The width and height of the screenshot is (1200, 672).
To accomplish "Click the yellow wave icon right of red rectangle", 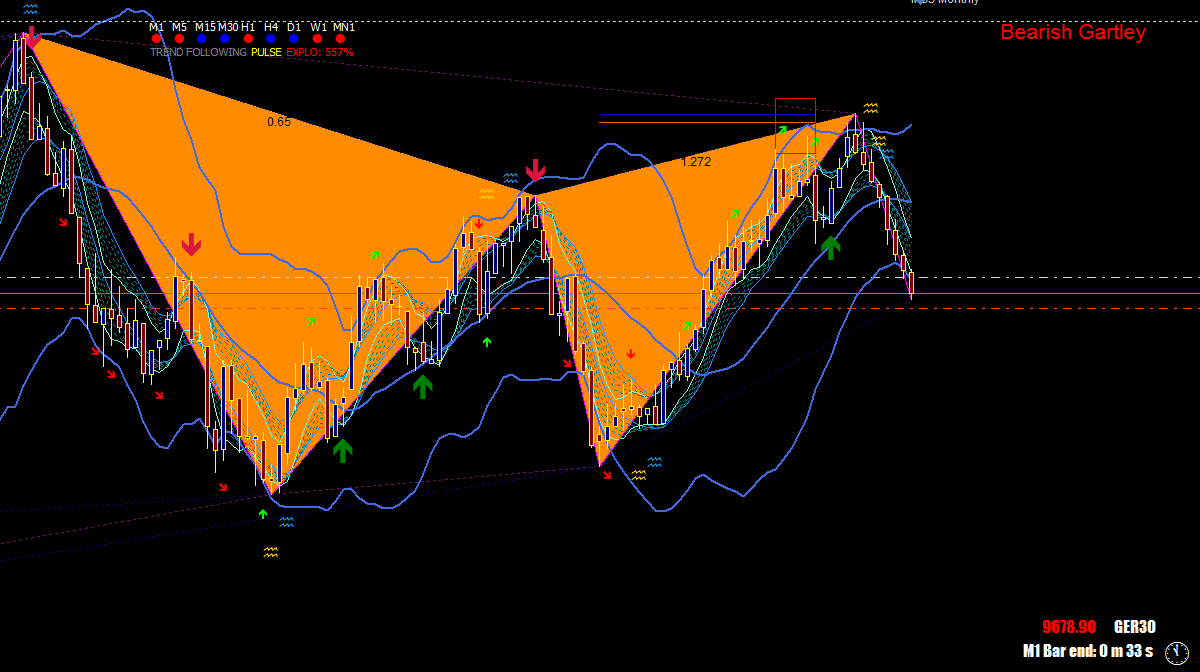I will pyautogui.click(x=871, y=108).
